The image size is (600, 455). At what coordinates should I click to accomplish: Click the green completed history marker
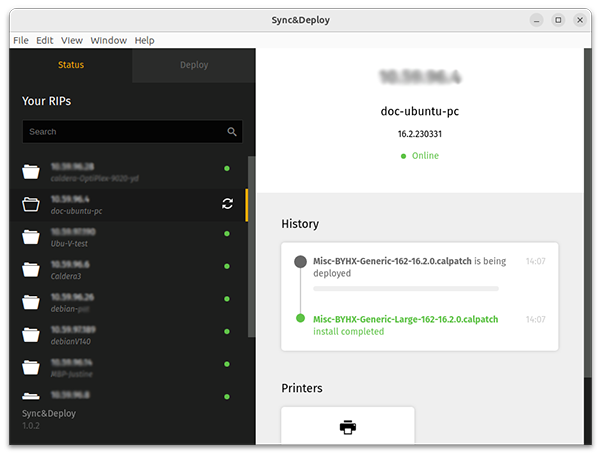pyautogui.click(x=300, y=318)
